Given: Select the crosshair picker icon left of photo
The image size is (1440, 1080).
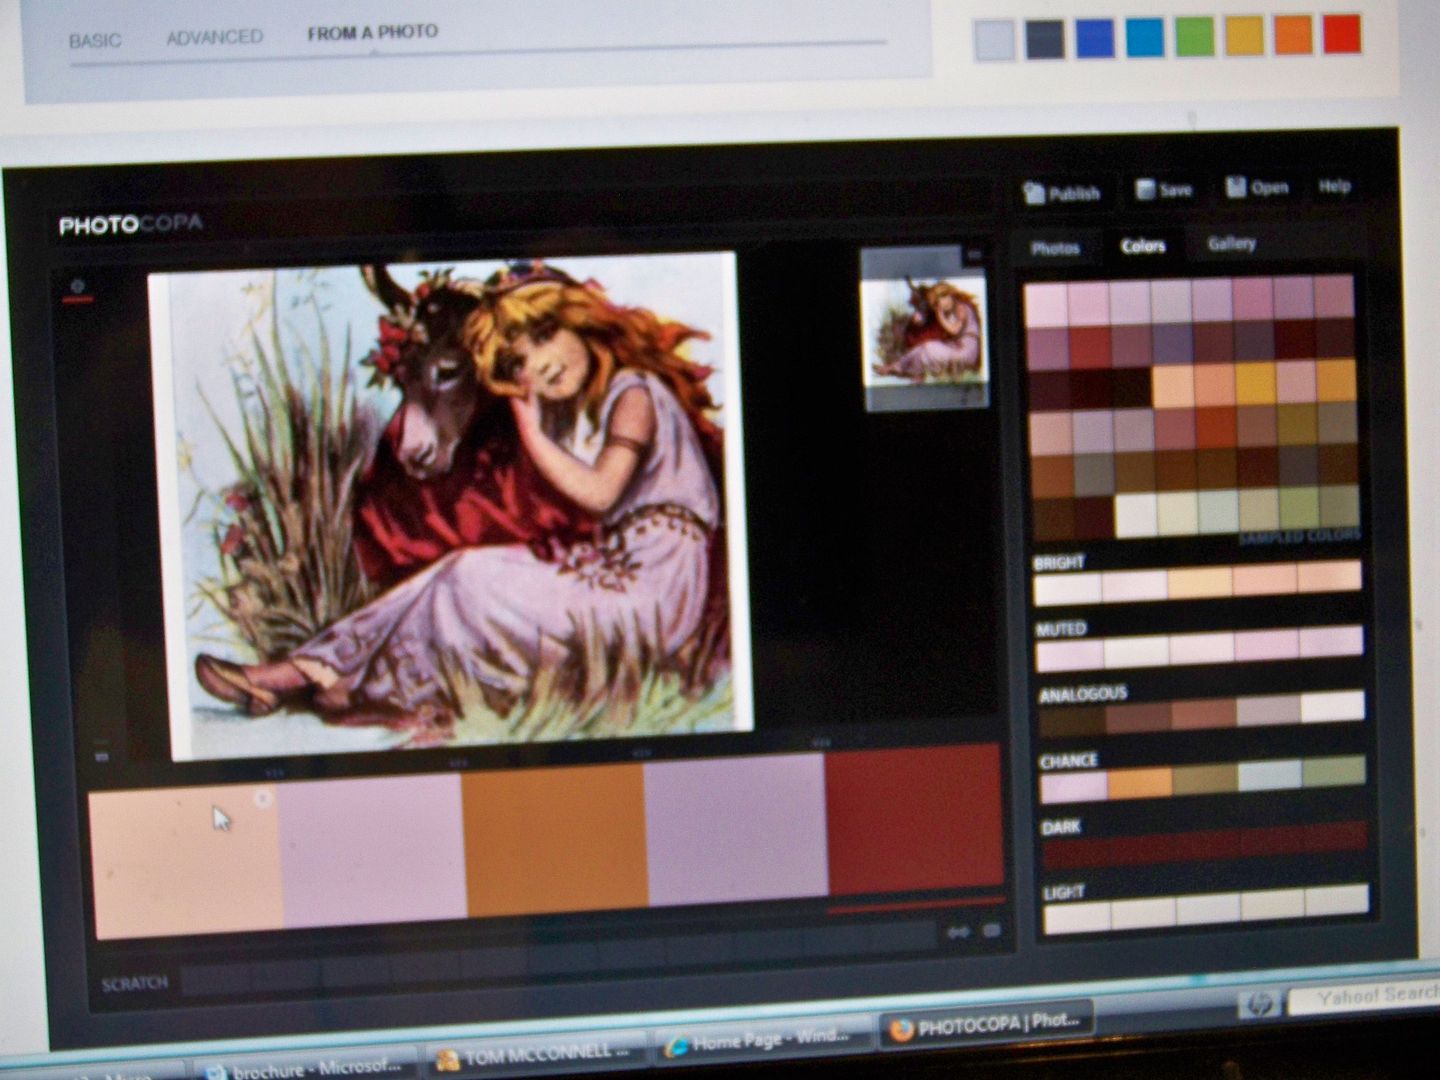Looking at the screenshot, I should pyautogui.click(x=78, y=288).
